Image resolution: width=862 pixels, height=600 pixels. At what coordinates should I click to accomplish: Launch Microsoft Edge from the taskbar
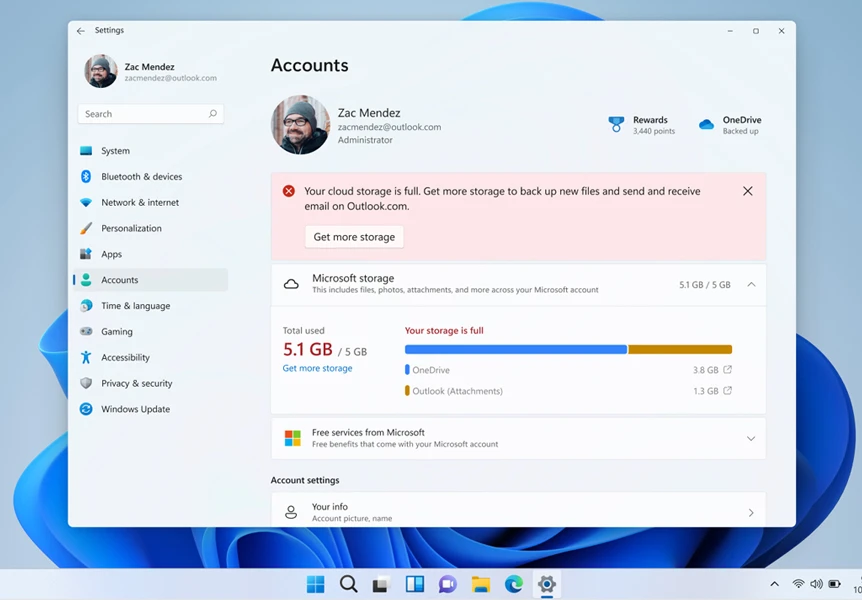513,584
